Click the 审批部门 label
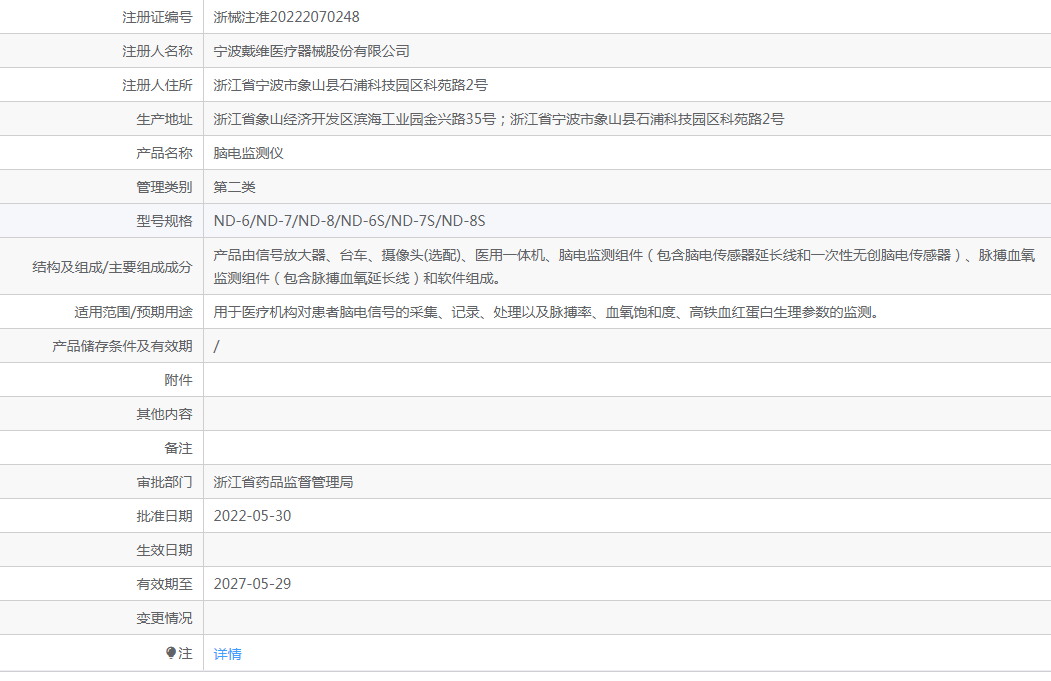The height and width of the screenshot is (681, 1051). 164,483
